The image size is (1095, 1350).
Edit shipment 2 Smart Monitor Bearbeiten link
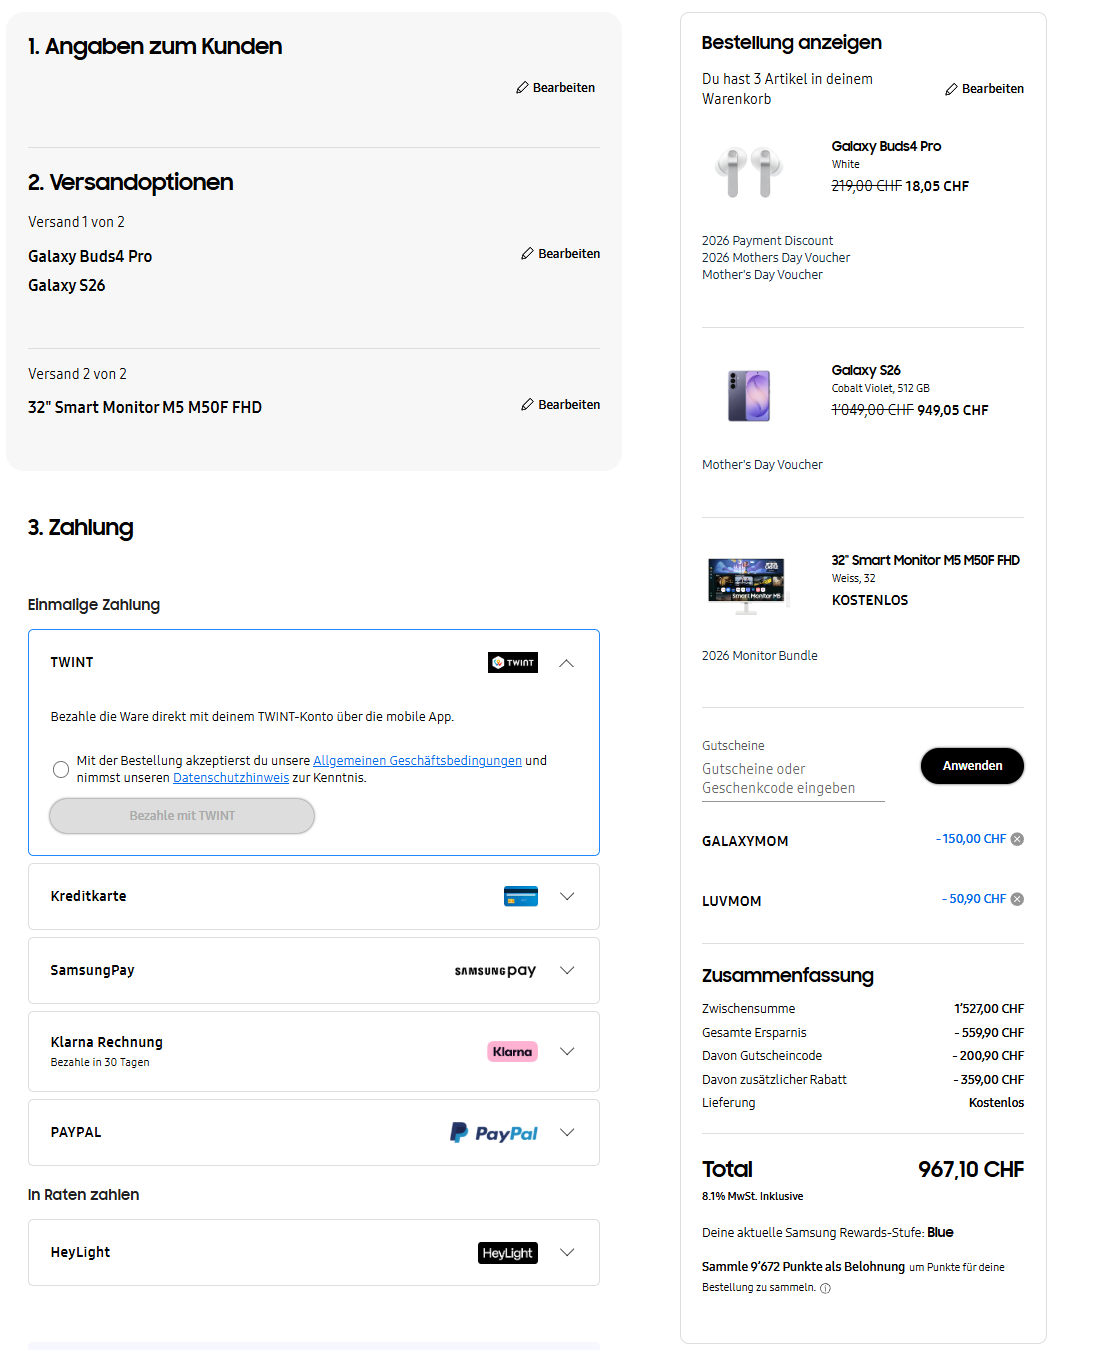(560, 405)
